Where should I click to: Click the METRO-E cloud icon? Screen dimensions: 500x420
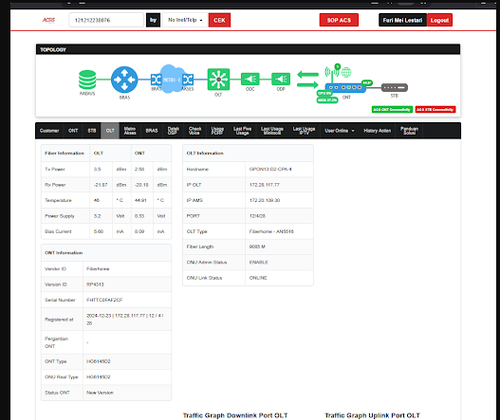pos(172,79)
